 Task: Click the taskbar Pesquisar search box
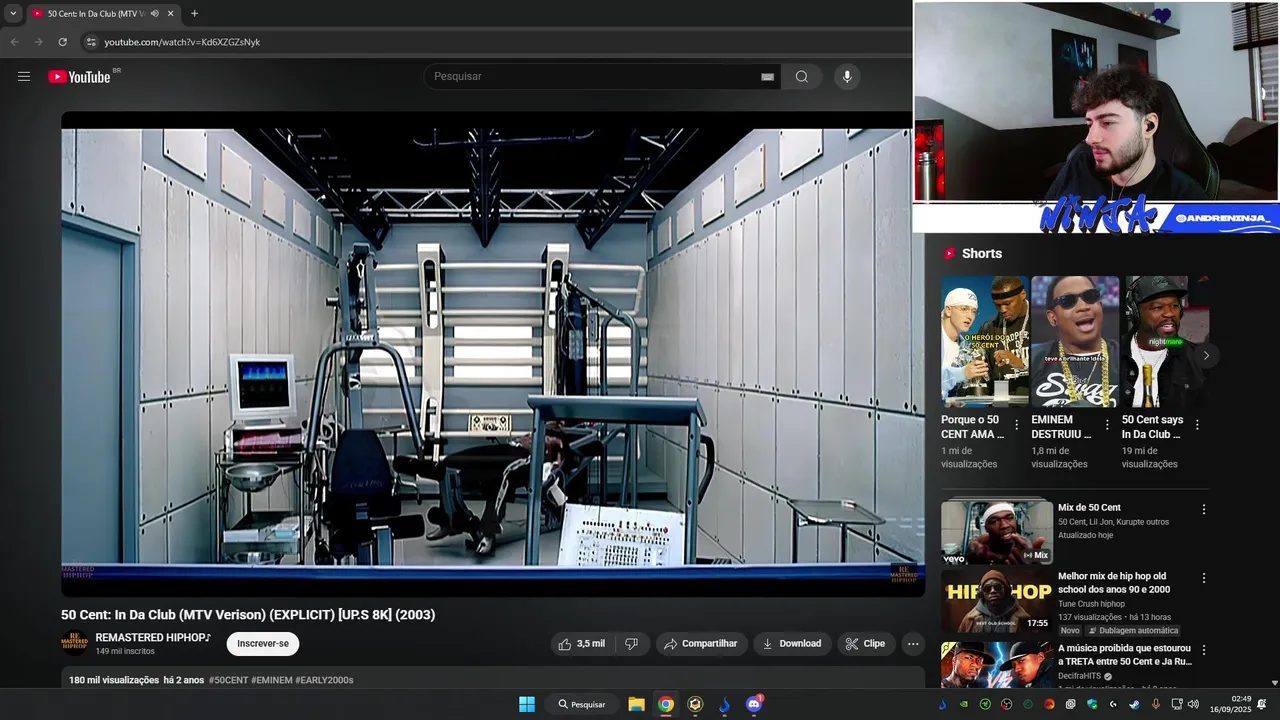coord(582,704)
